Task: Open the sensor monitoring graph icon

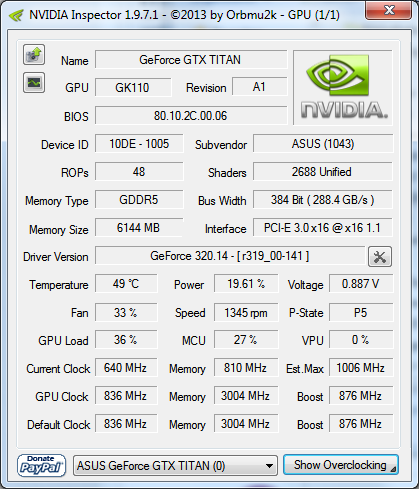Action: click(x=34, y=82)
